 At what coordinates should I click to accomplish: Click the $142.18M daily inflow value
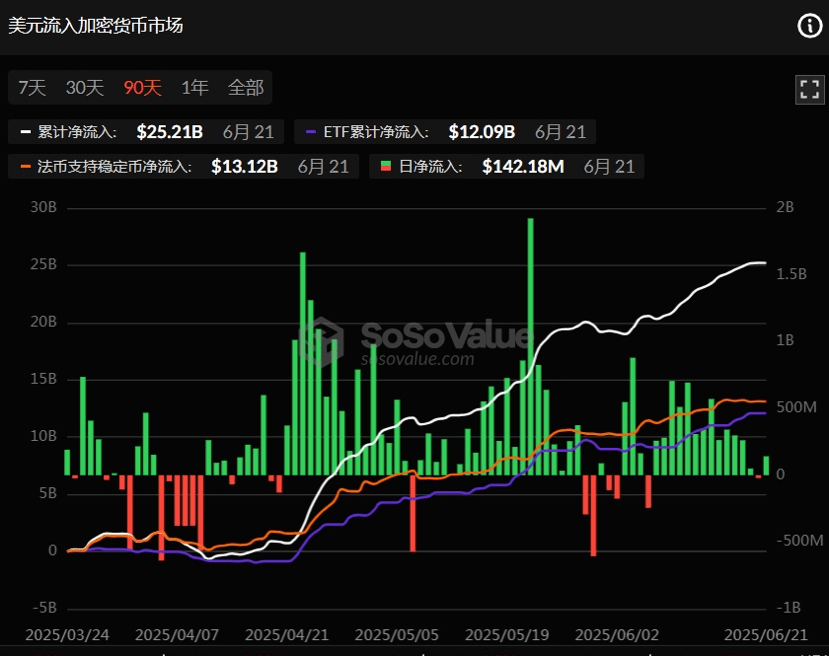coord(523,167)
